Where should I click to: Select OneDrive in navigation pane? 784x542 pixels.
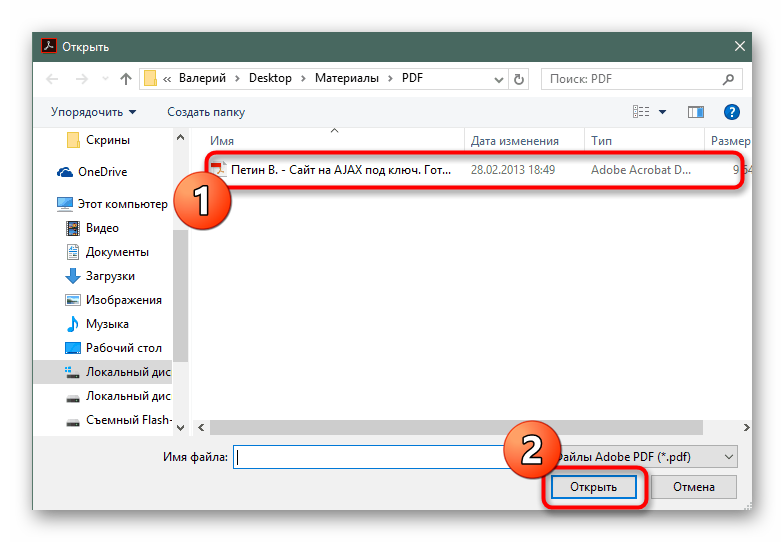102,172
